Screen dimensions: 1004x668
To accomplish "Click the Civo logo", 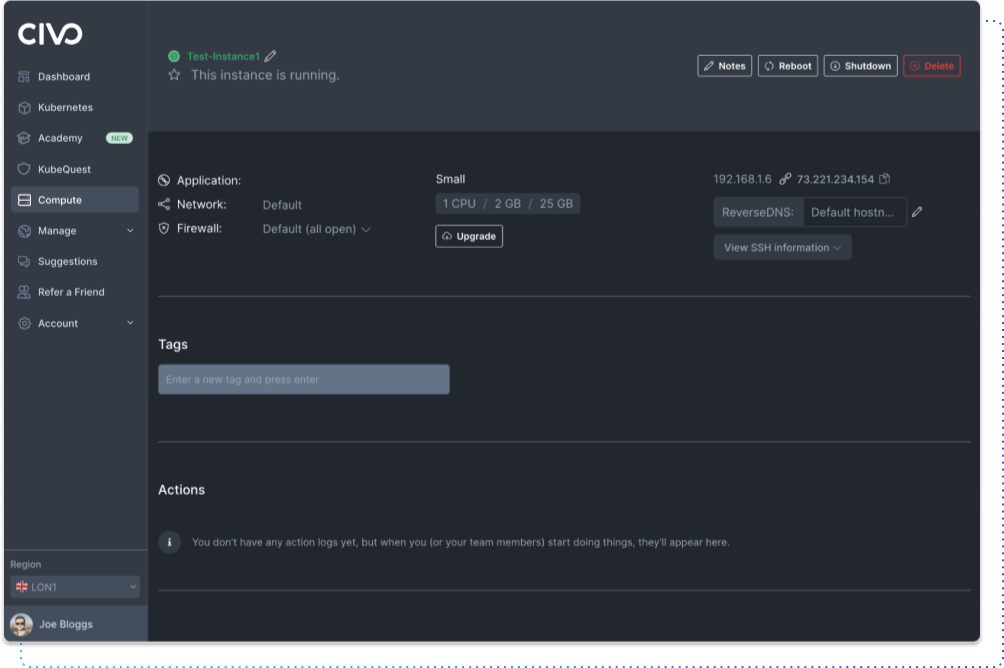I will 50,34.
